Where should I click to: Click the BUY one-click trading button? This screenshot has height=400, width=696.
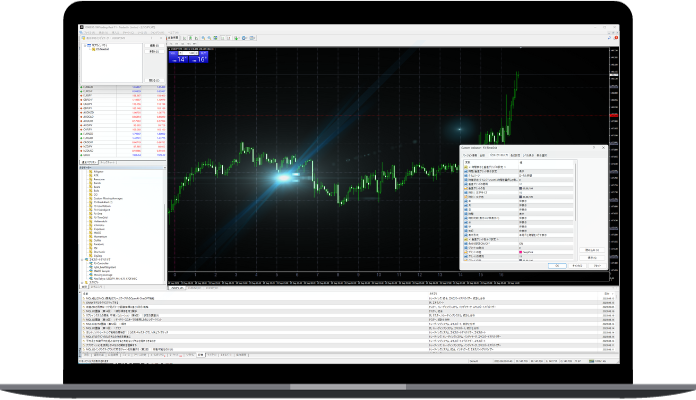[x=198, y=59]
